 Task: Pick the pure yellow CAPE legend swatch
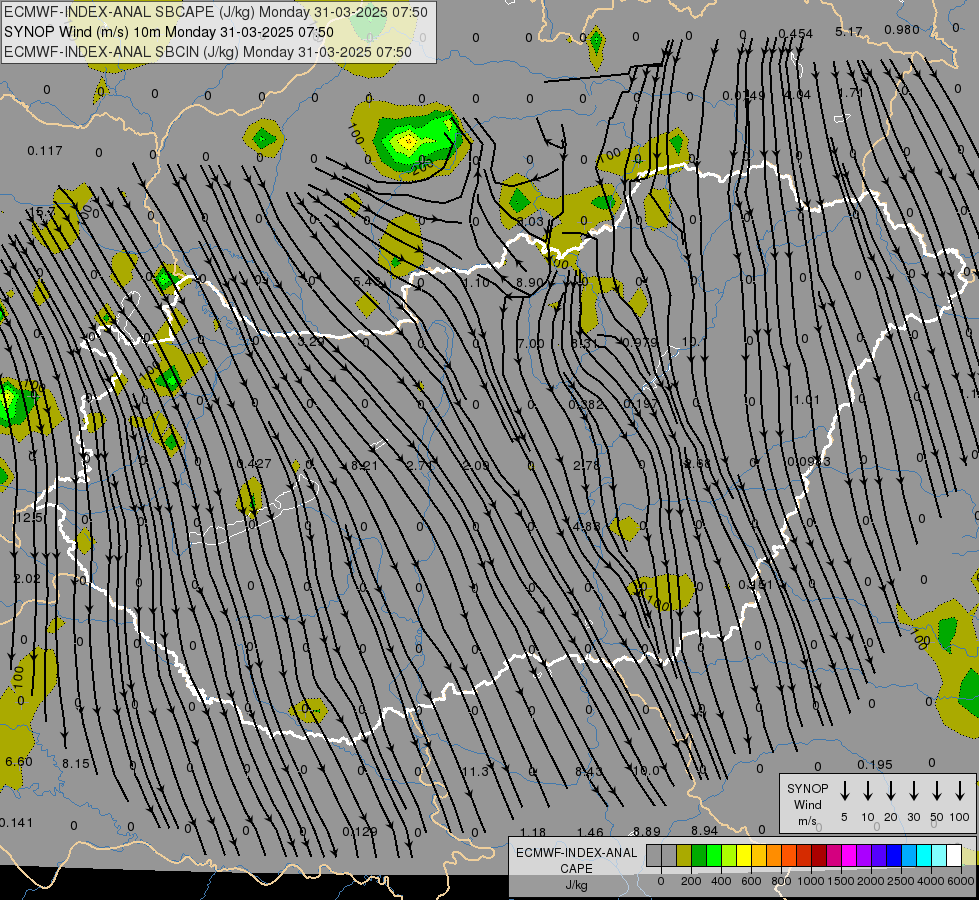coord(744,855)
